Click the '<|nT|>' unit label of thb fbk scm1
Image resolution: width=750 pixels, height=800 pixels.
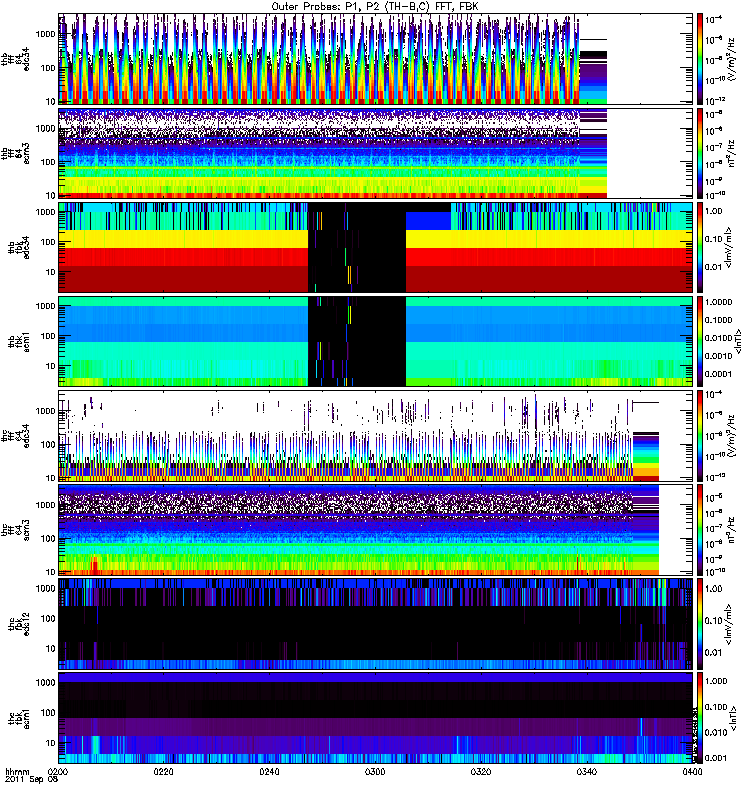(738, 341)
